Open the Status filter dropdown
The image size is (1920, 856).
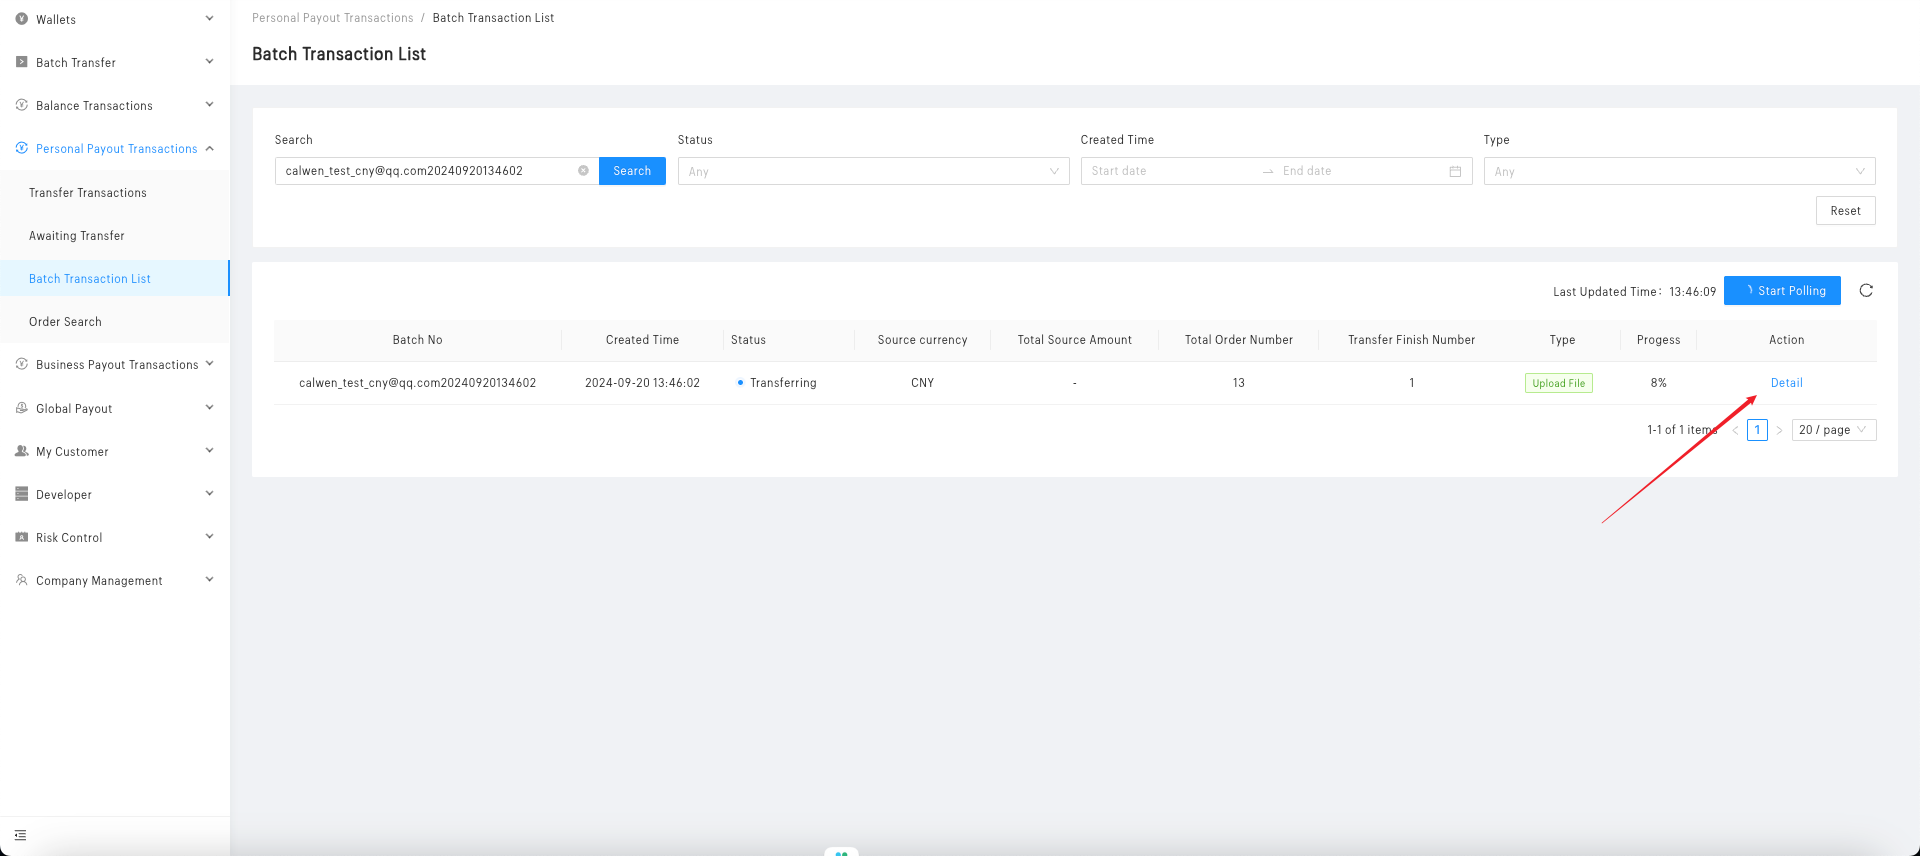click(x=872, y=172)
